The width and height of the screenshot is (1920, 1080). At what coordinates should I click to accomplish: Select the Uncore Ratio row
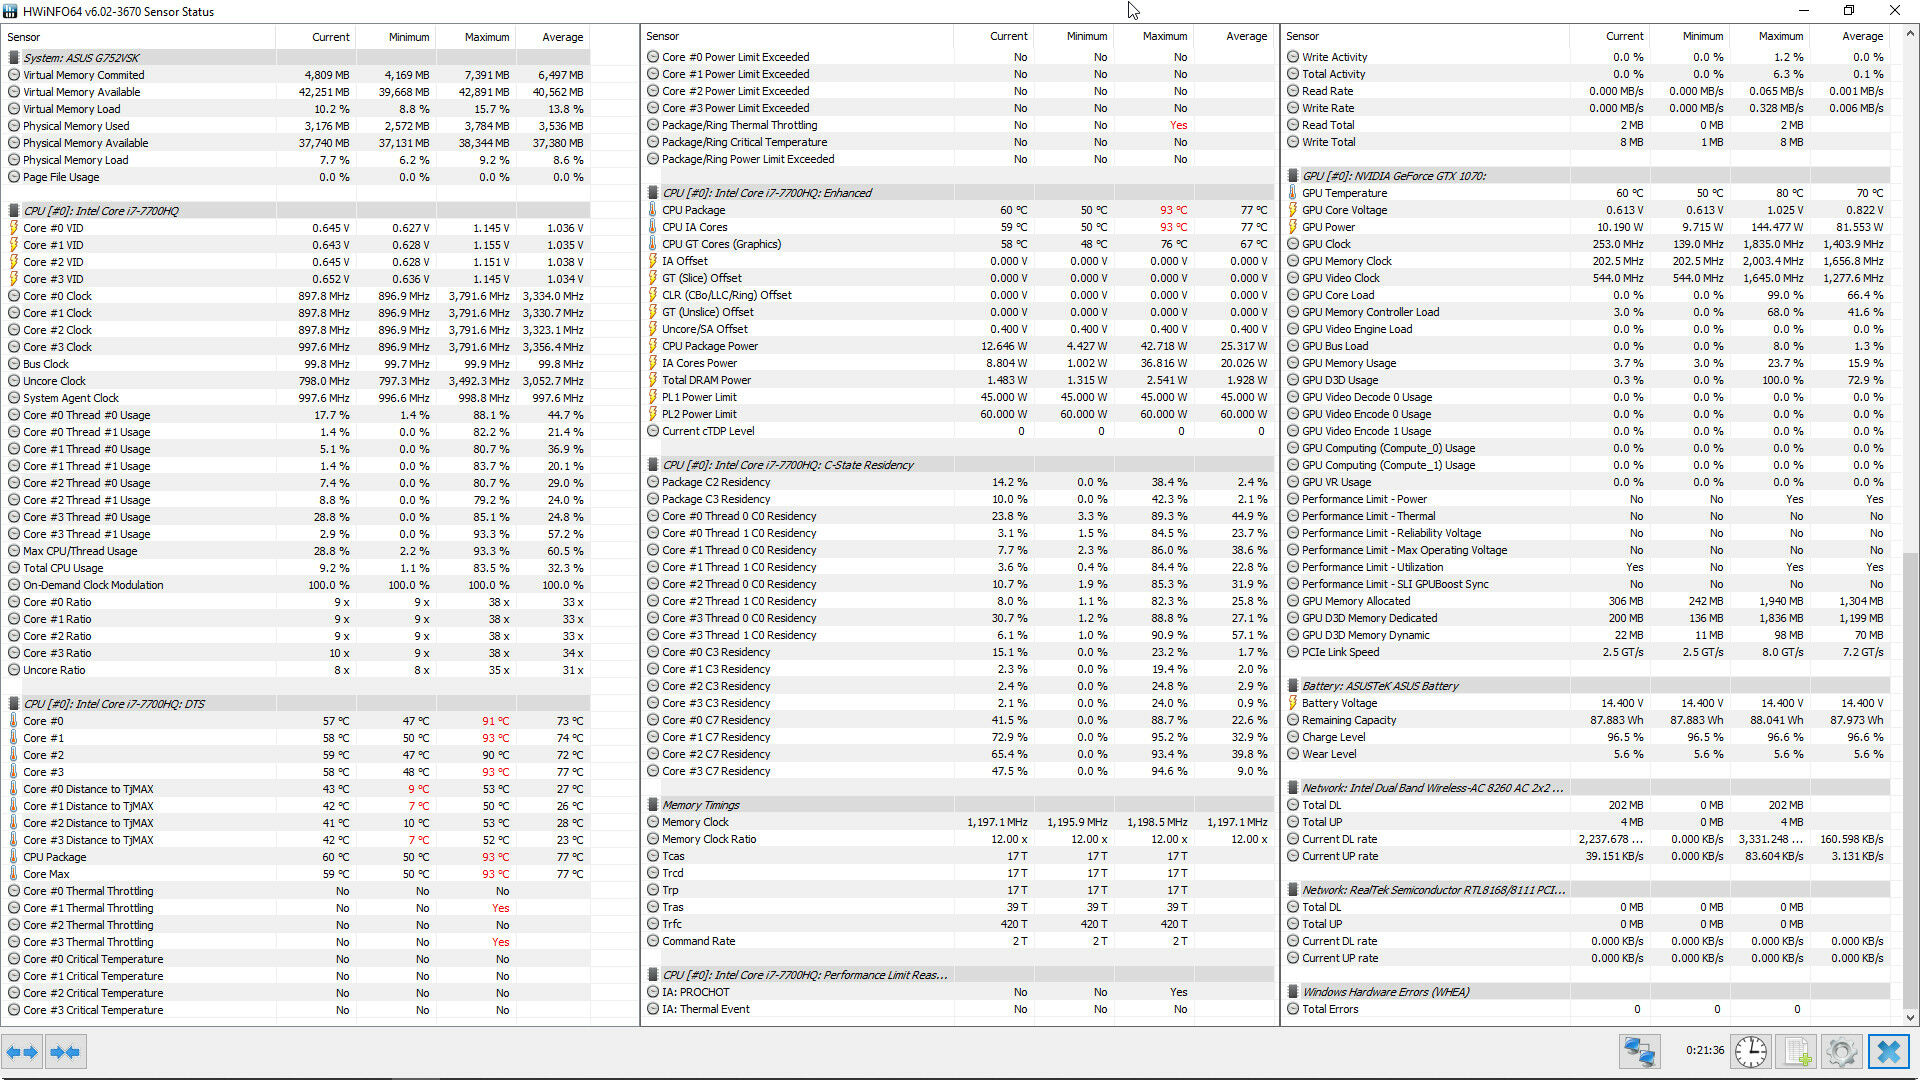coord(297,670)
